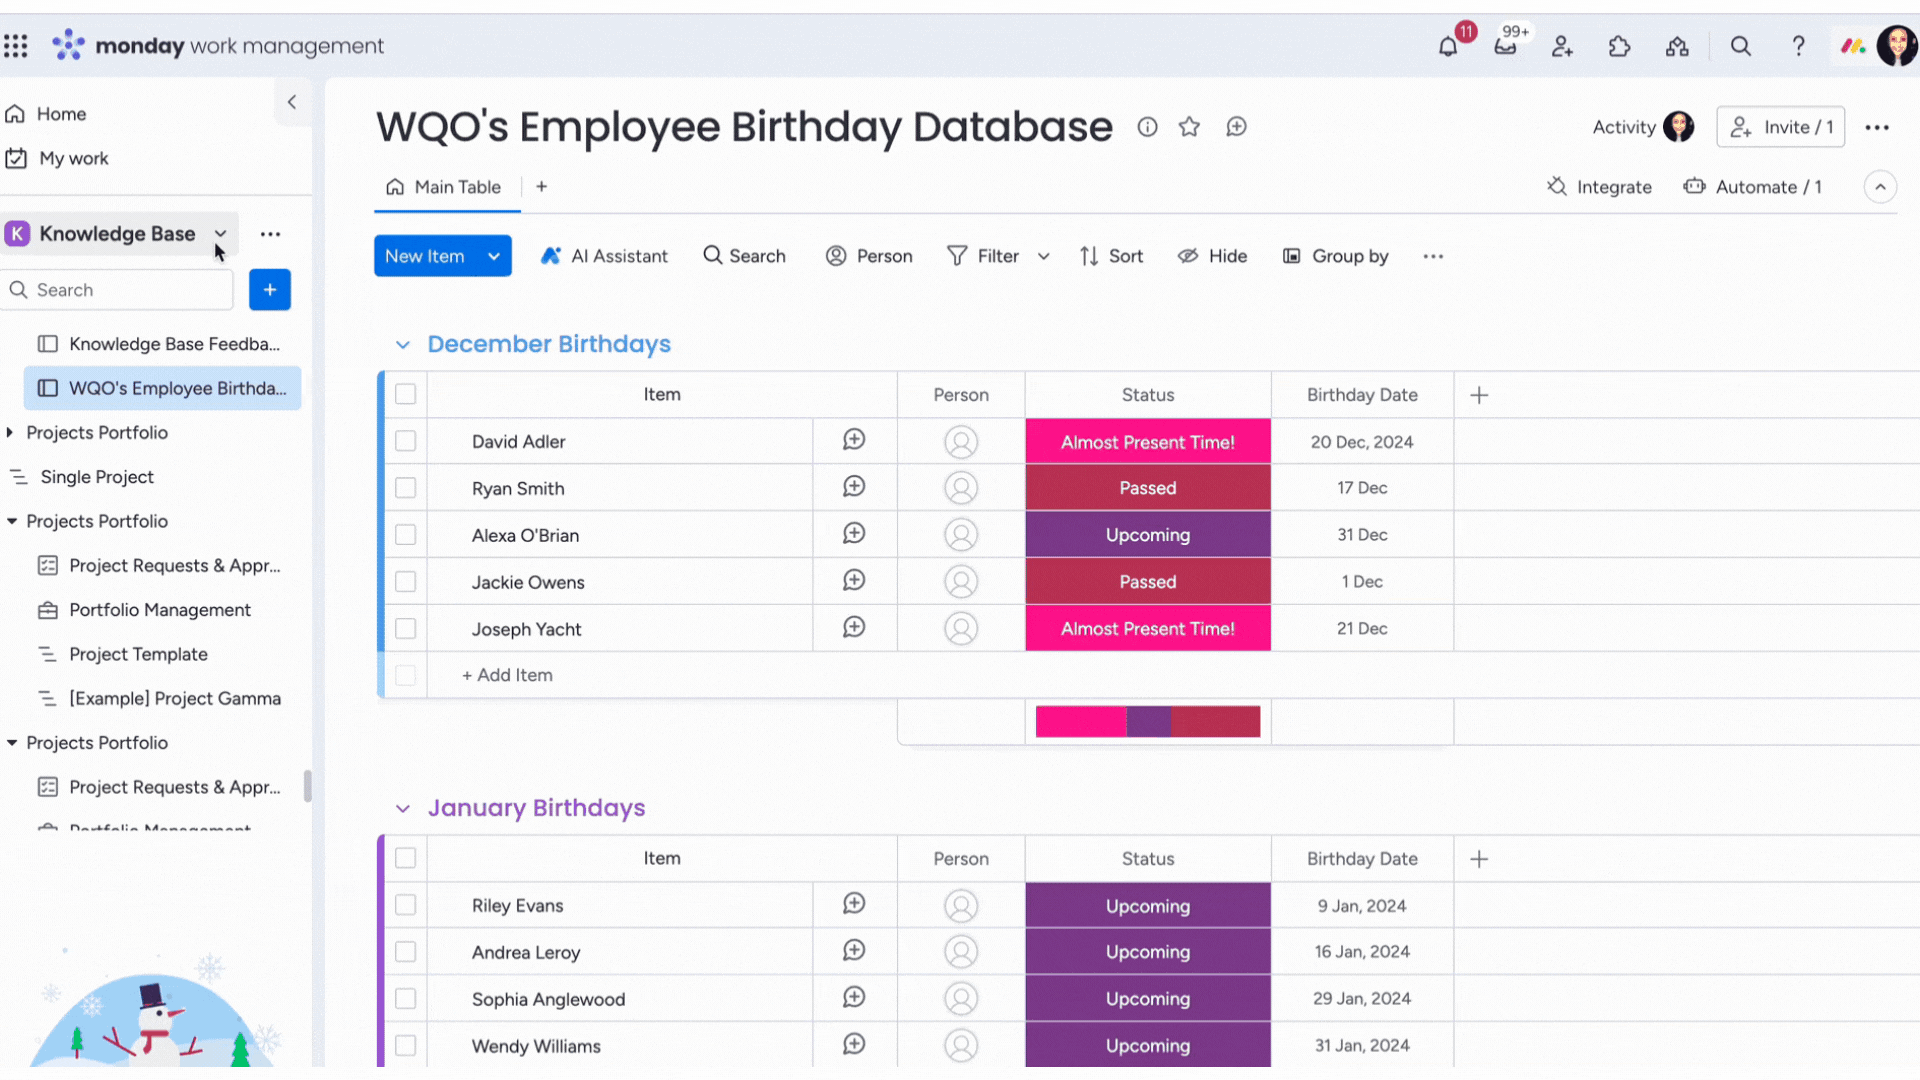Open the AI Assistant
1920x1080 pixels.
(x=604, y=257)
